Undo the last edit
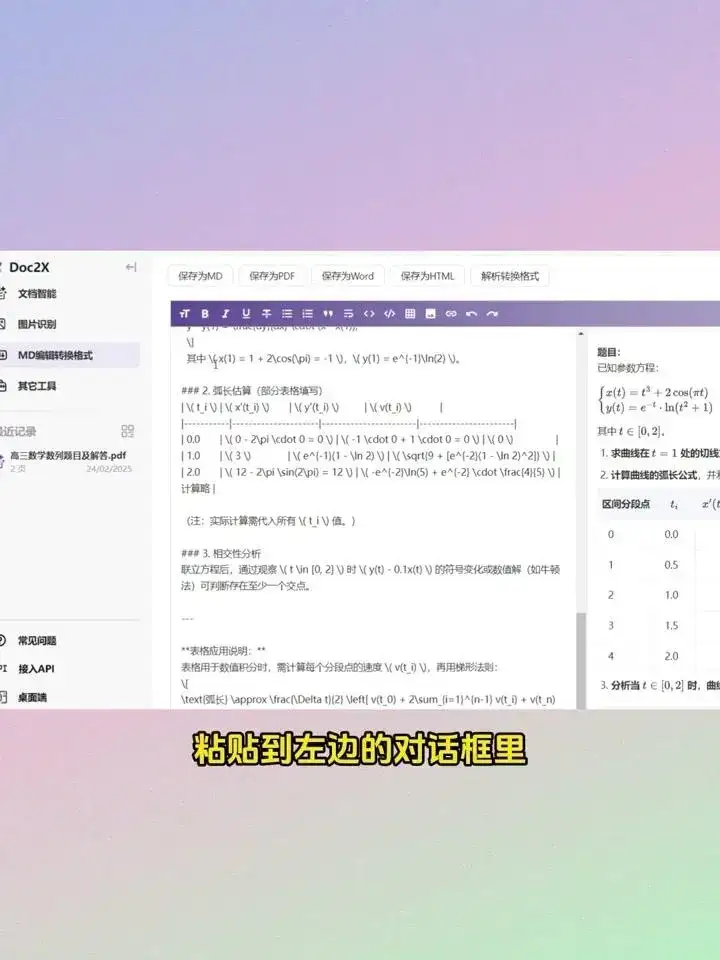 pos(471,313)
